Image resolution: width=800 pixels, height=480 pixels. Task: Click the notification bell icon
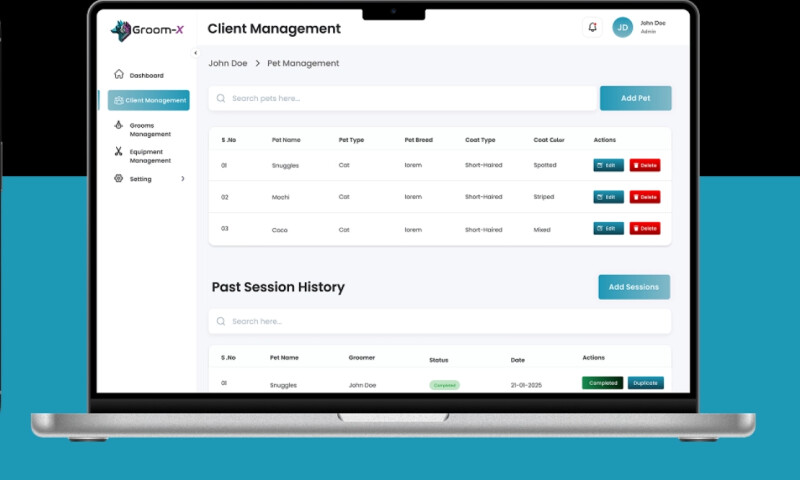[x=592, y=28]
